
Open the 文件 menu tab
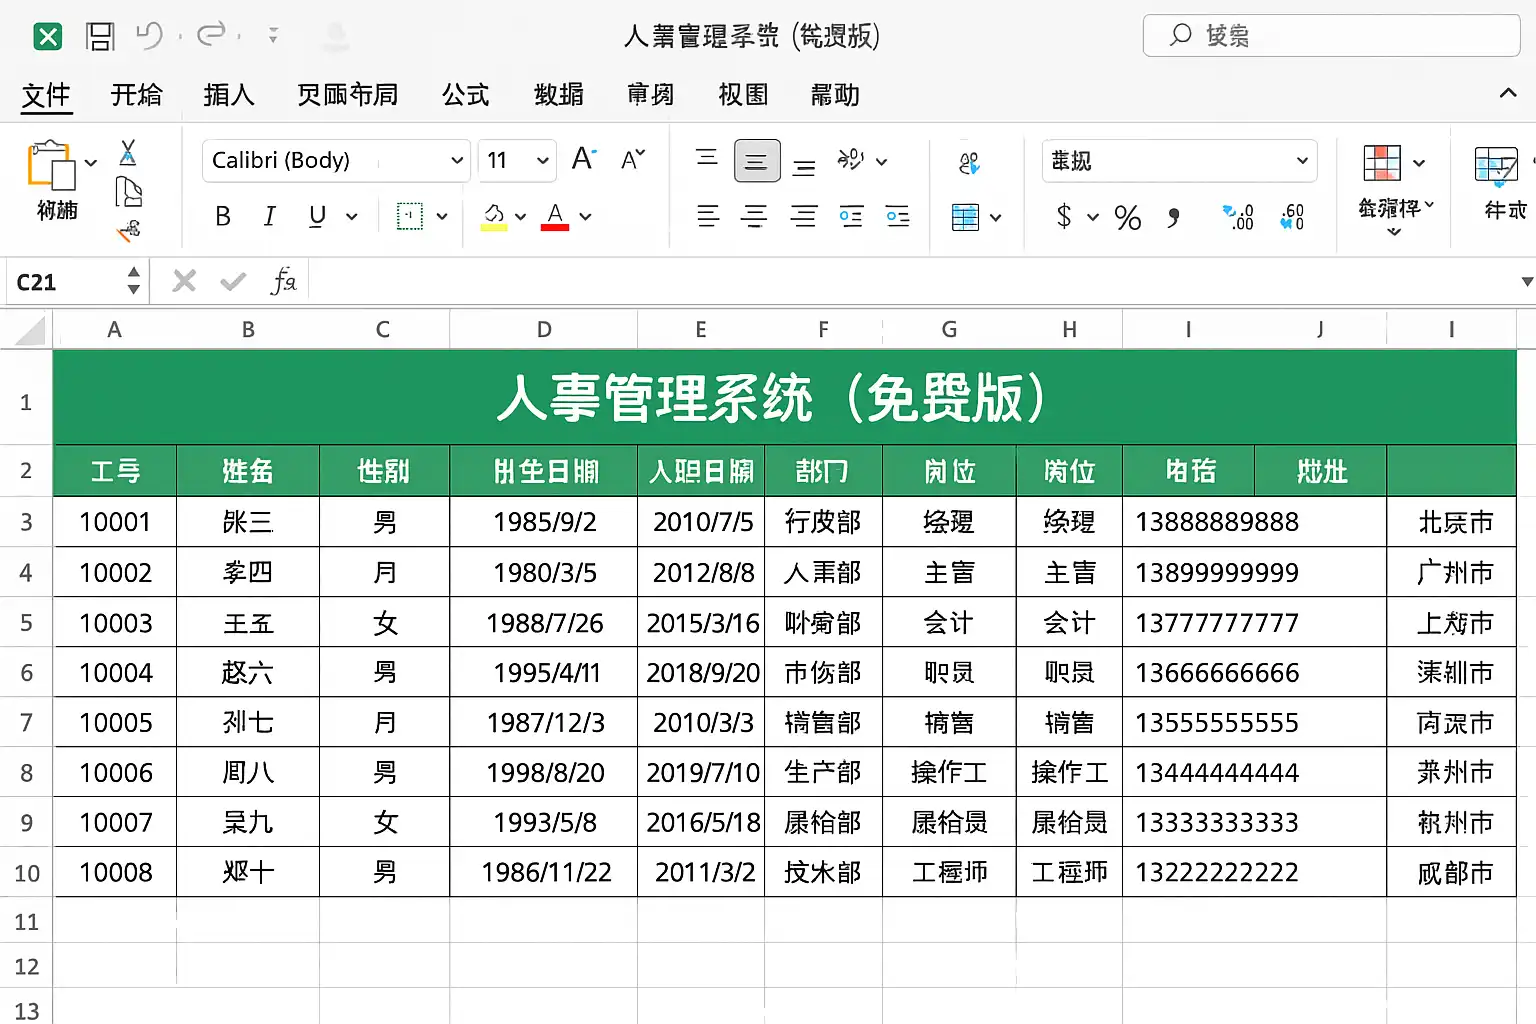click(46, 95)
